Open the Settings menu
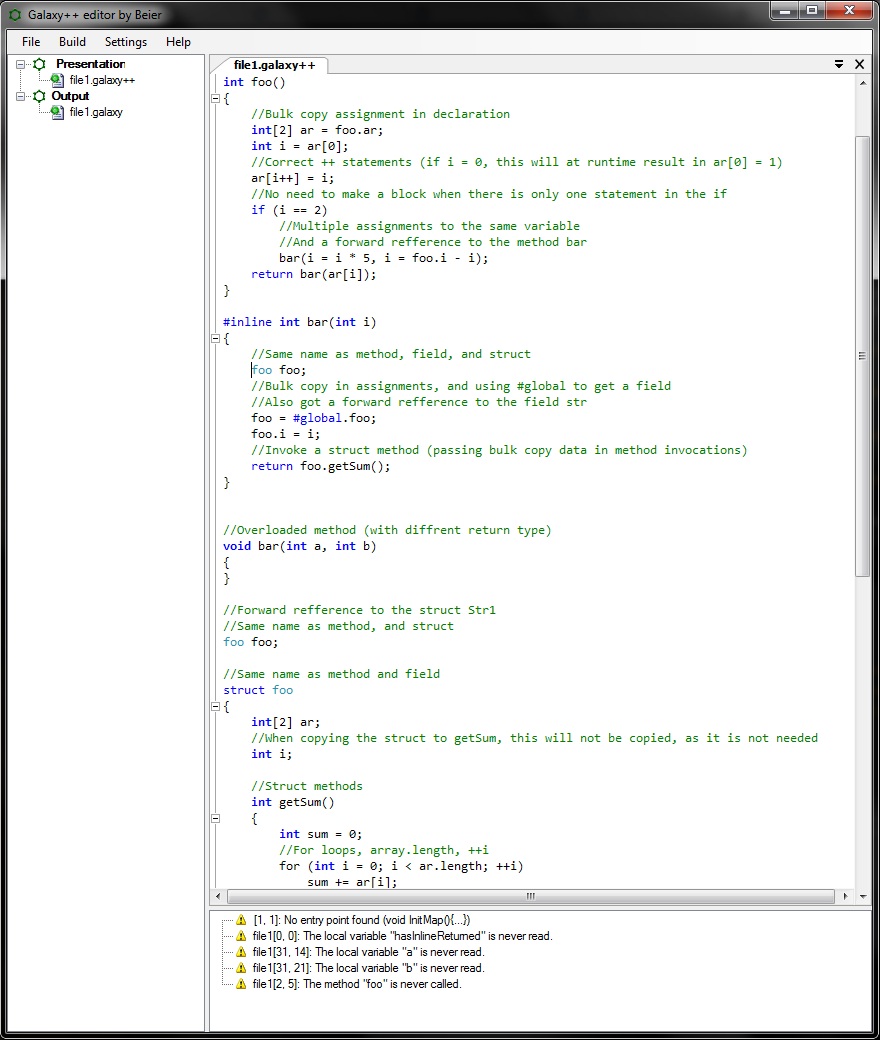Screen dimensions: 880x1040 pos(126,42)
